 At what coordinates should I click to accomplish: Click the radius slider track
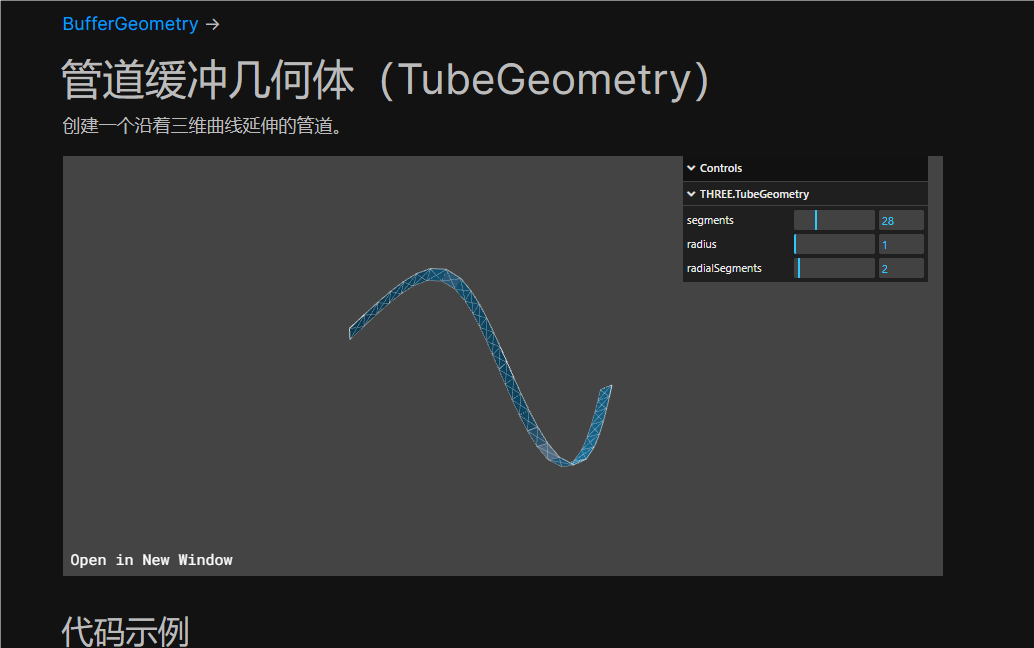834,244
